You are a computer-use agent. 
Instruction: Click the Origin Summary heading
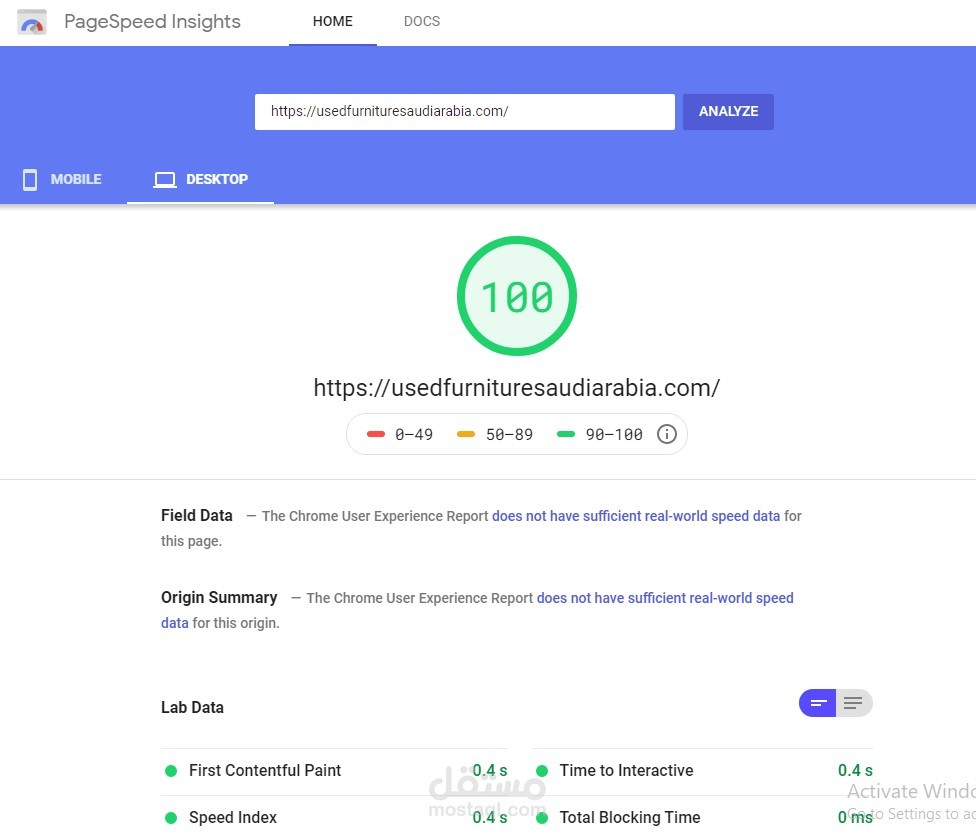(x=219, y=597)
